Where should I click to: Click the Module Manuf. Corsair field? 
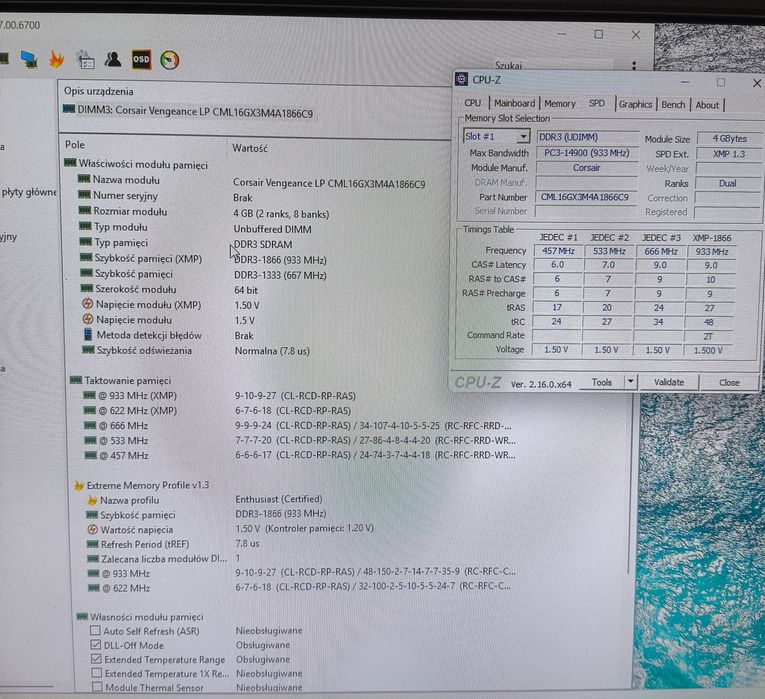click(587, 168)
